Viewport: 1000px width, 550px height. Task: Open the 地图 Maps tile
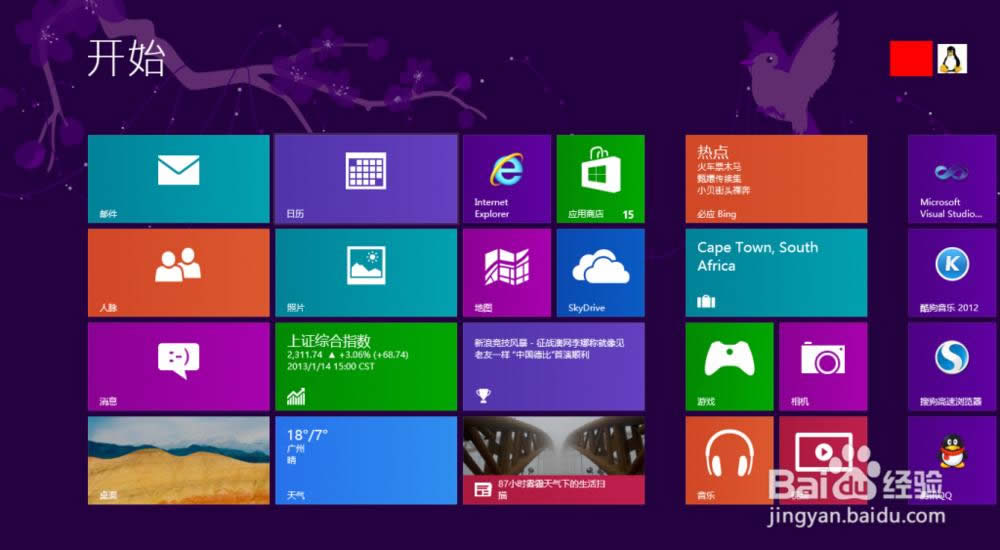click(x=506, y=272)
